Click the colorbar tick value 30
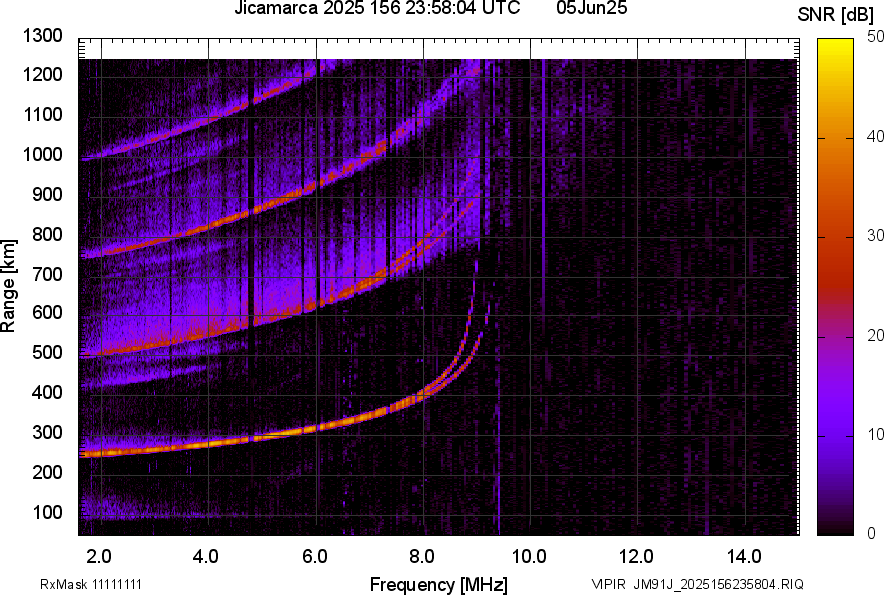This screenshot has width=884, height=595. 875,236
